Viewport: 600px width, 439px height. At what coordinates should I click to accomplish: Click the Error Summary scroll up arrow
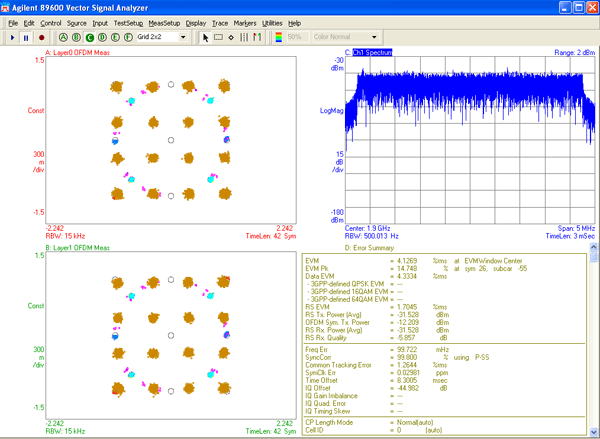[593, 247]
